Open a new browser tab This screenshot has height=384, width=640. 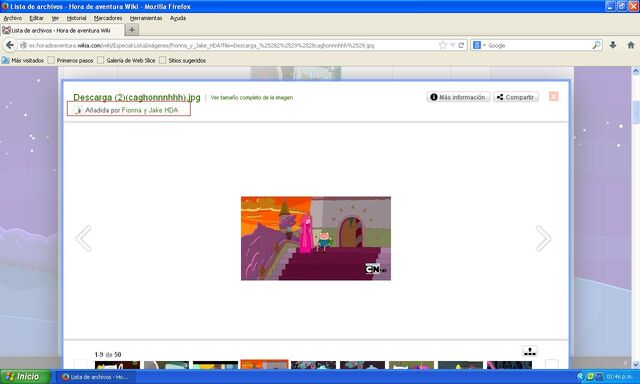[x=132, y=30]
